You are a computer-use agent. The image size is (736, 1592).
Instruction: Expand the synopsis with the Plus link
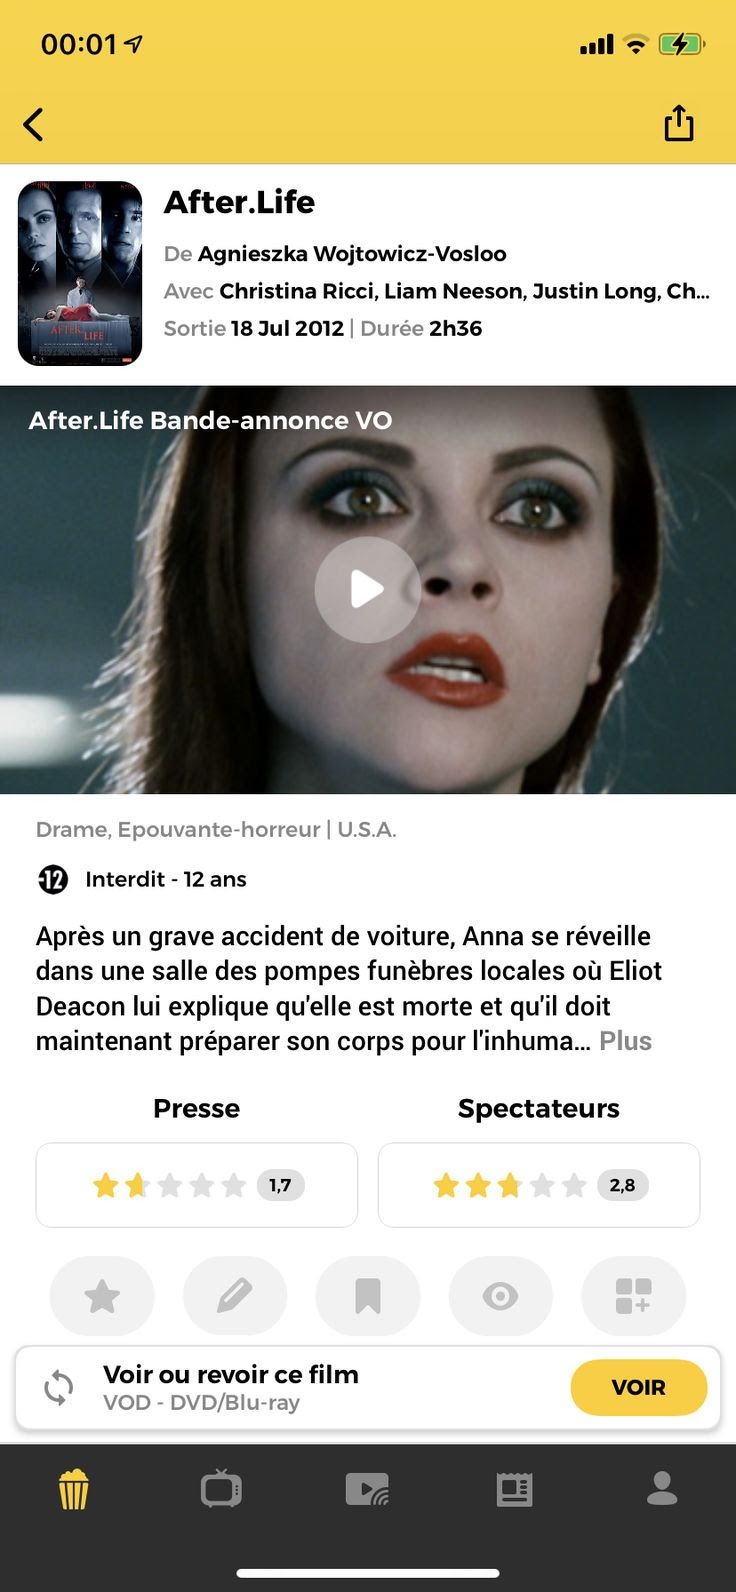(626, 1041)
